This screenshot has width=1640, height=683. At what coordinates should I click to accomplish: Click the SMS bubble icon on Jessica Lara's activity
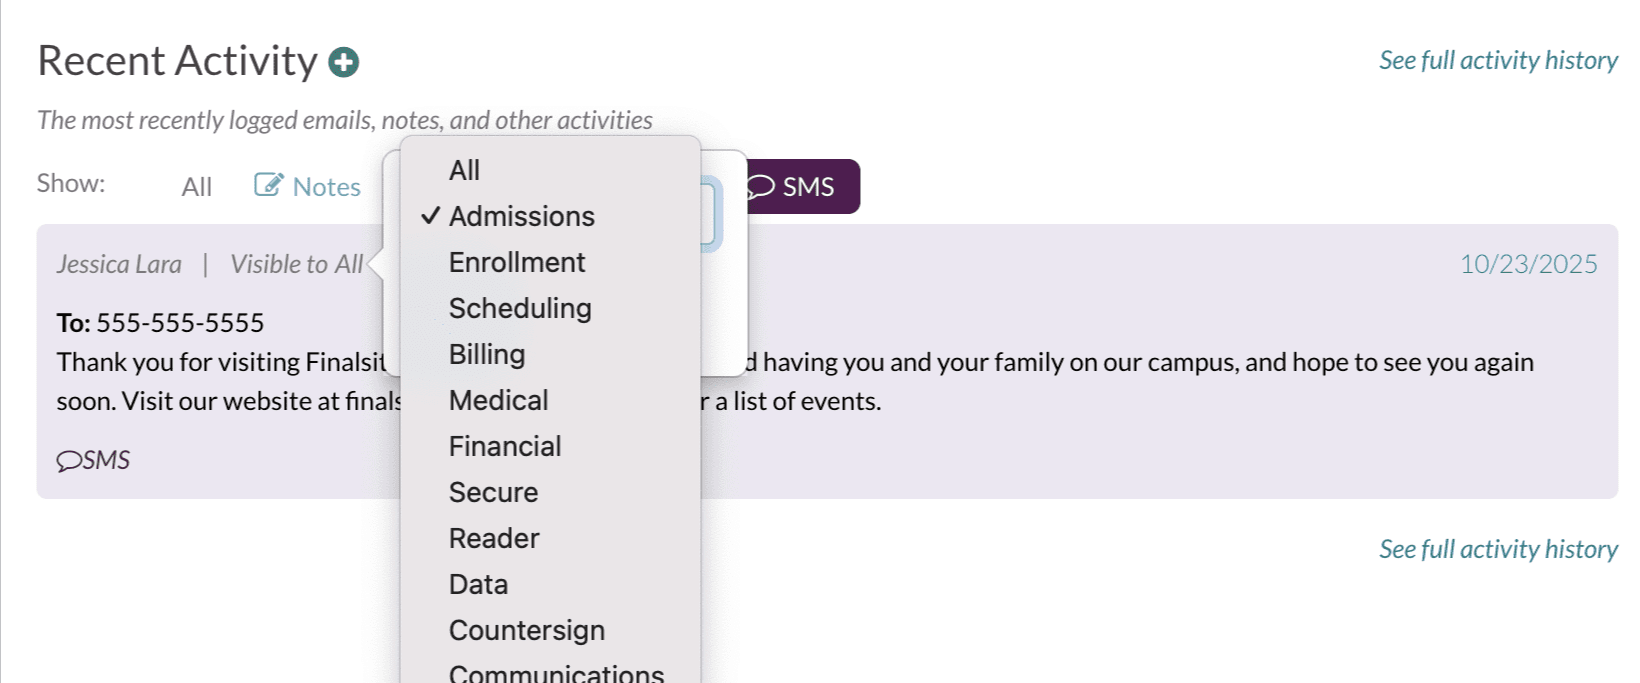click(x=71, y=460)
